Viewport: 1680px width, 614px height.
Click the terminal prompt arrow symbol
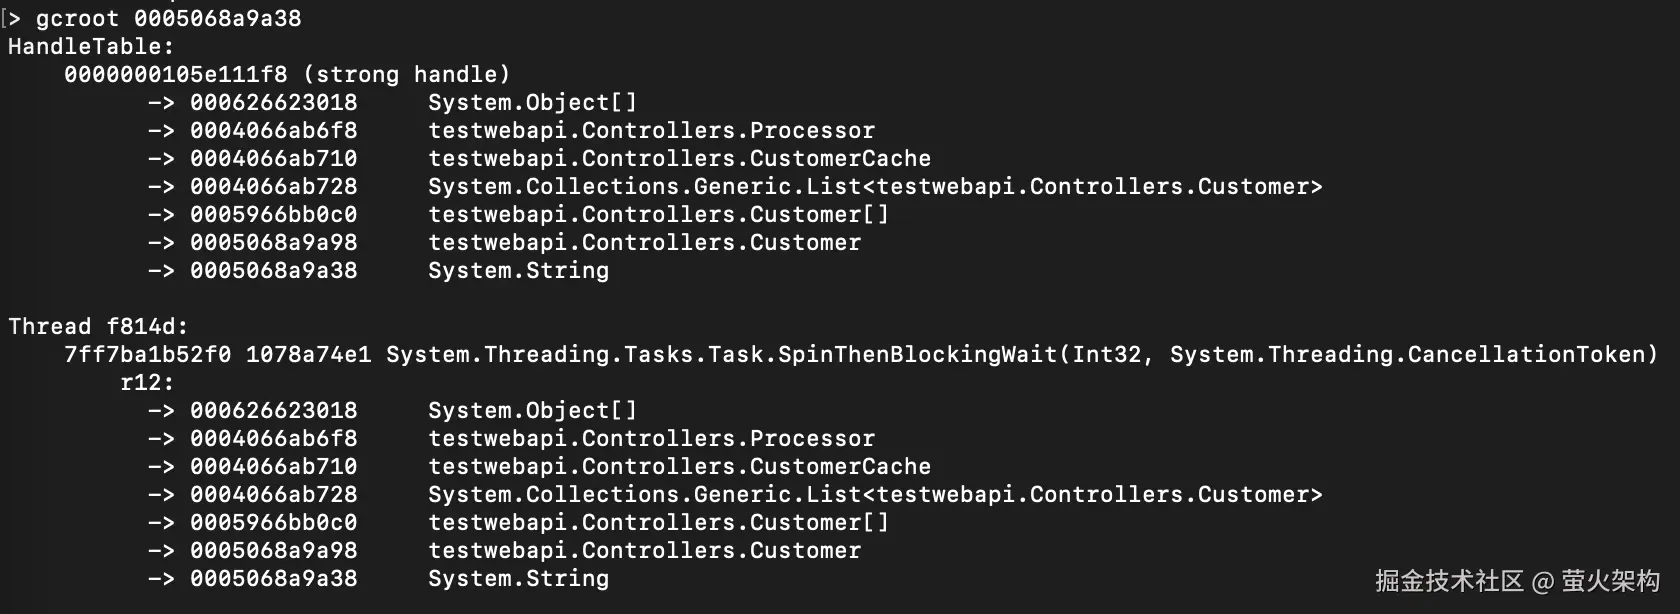(x=14, y=18)
